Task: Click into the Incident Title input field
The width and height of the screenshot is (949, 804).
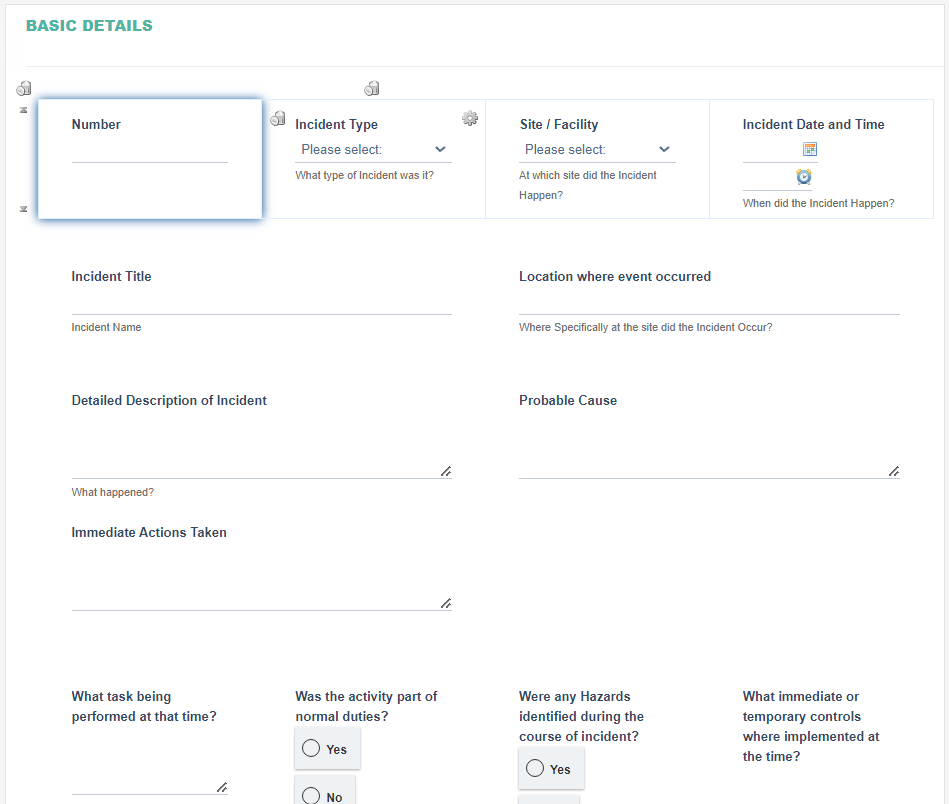Action: pyautogui.click(x=261, y=303)
